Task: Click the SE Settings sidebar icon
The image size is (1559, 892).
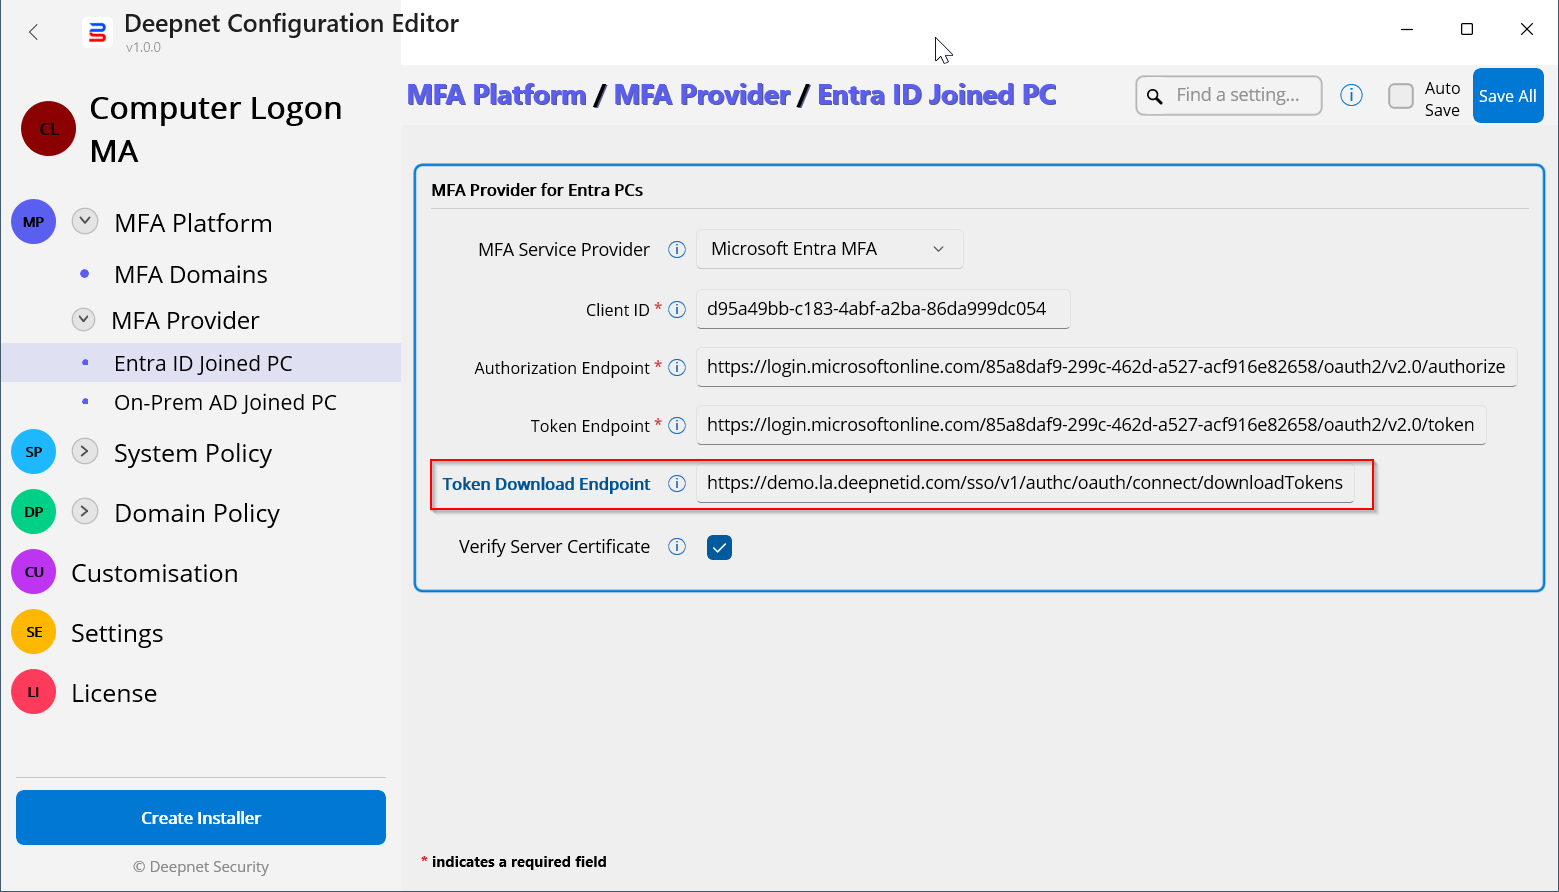Action: coord(34,633)
